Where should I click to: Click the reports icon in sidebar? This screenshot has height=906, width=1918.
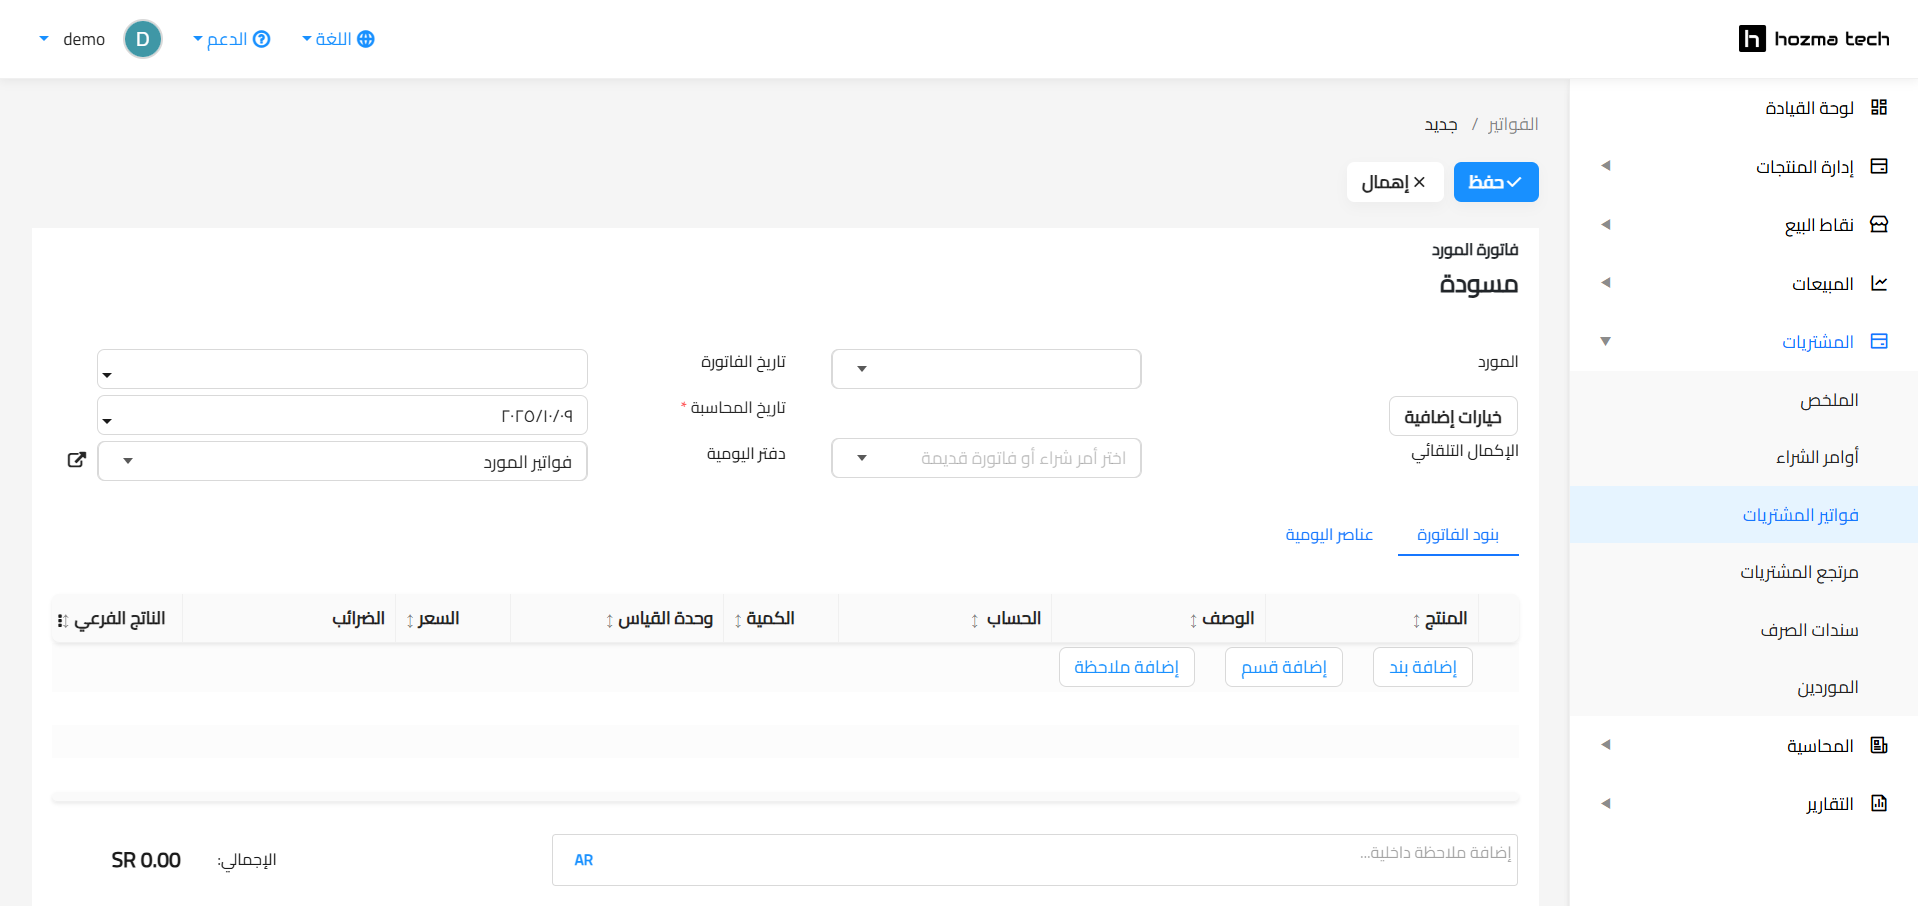(x=1878, y=803)
